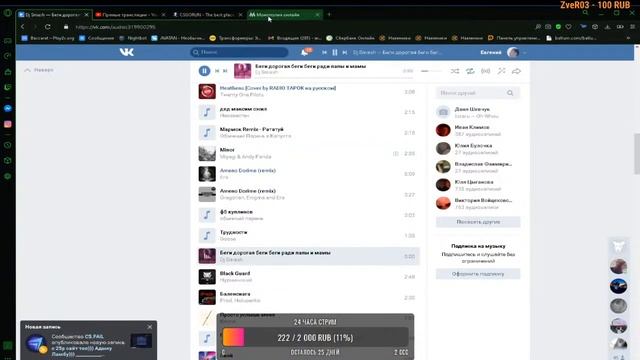Open Instagram in the browser sidebar
Screen dimensions: 640x360
coord(8,124)
